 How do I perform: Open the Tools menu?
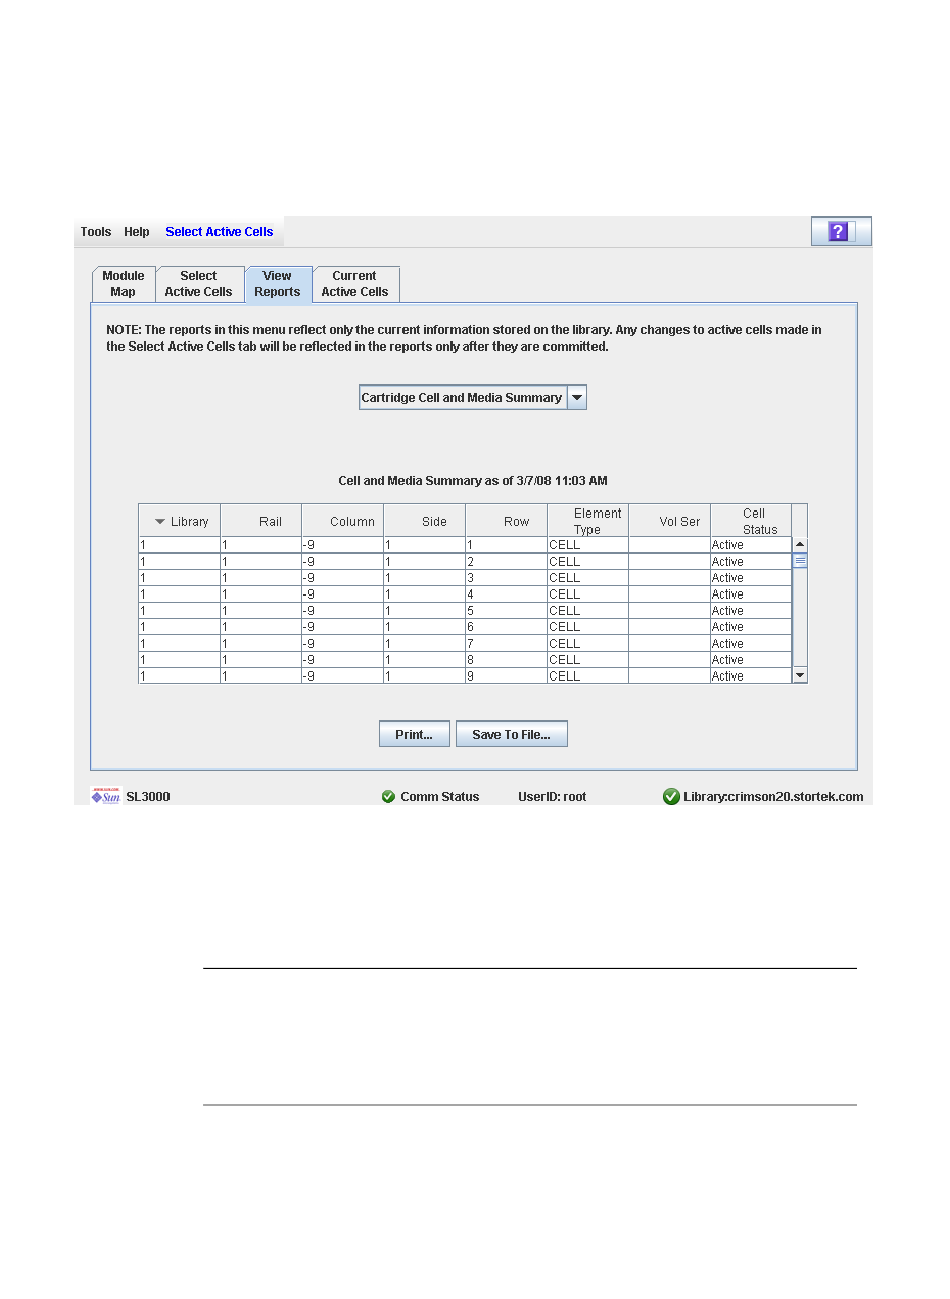point(96,232)
